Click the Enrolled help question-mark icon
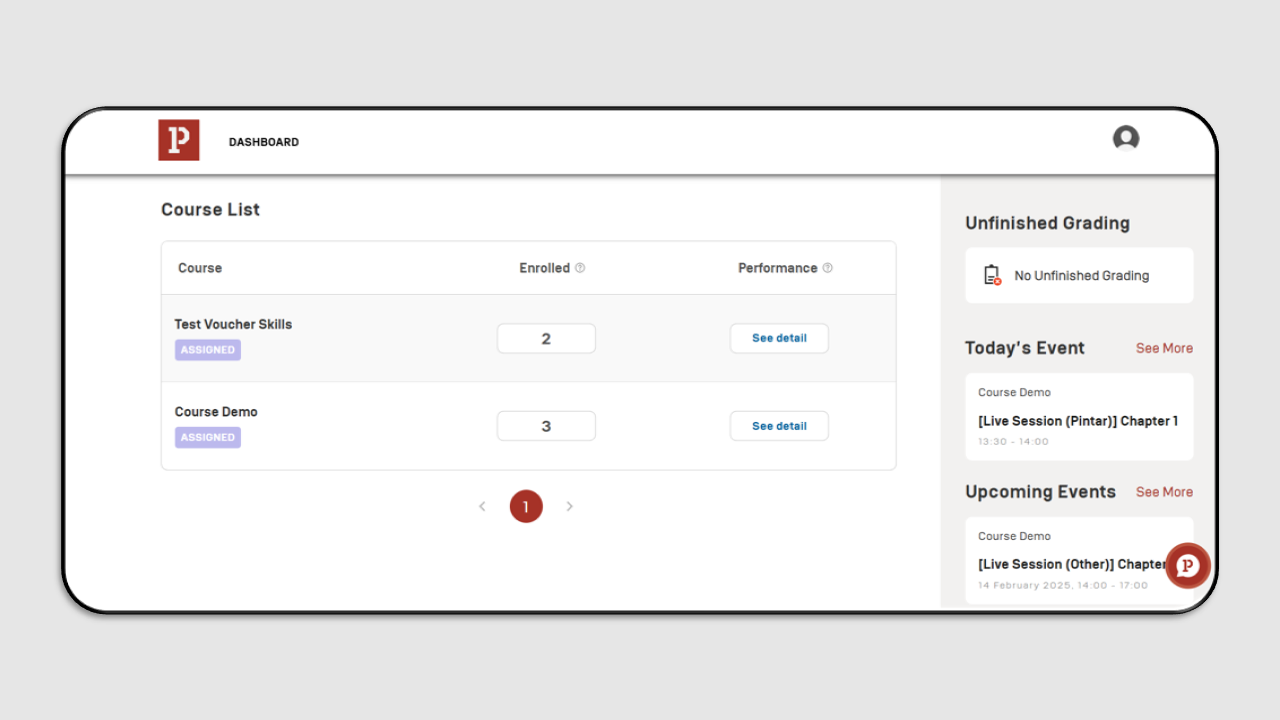Viewport: 1280px width, 720px height. point(580,268)
